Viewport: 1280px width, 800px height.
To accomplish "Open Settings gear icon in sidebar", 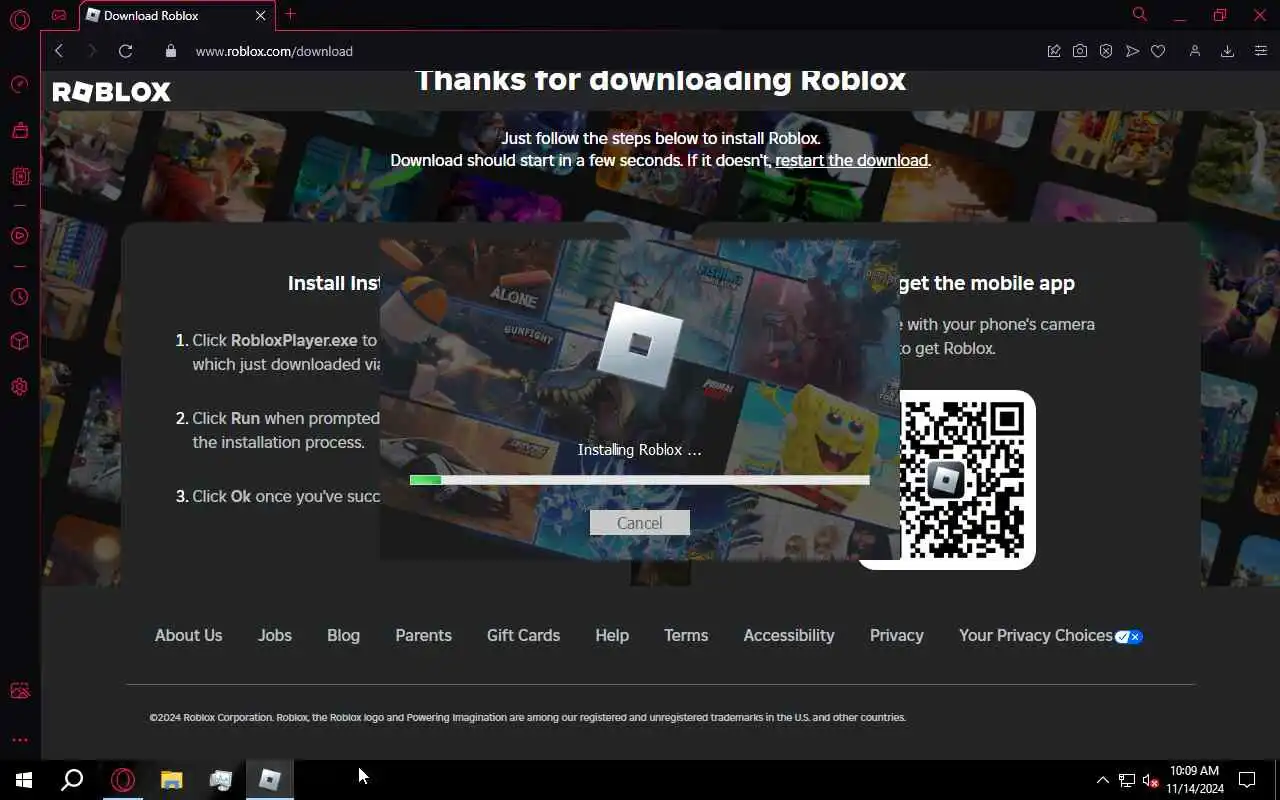I will [x=19, y=387].
